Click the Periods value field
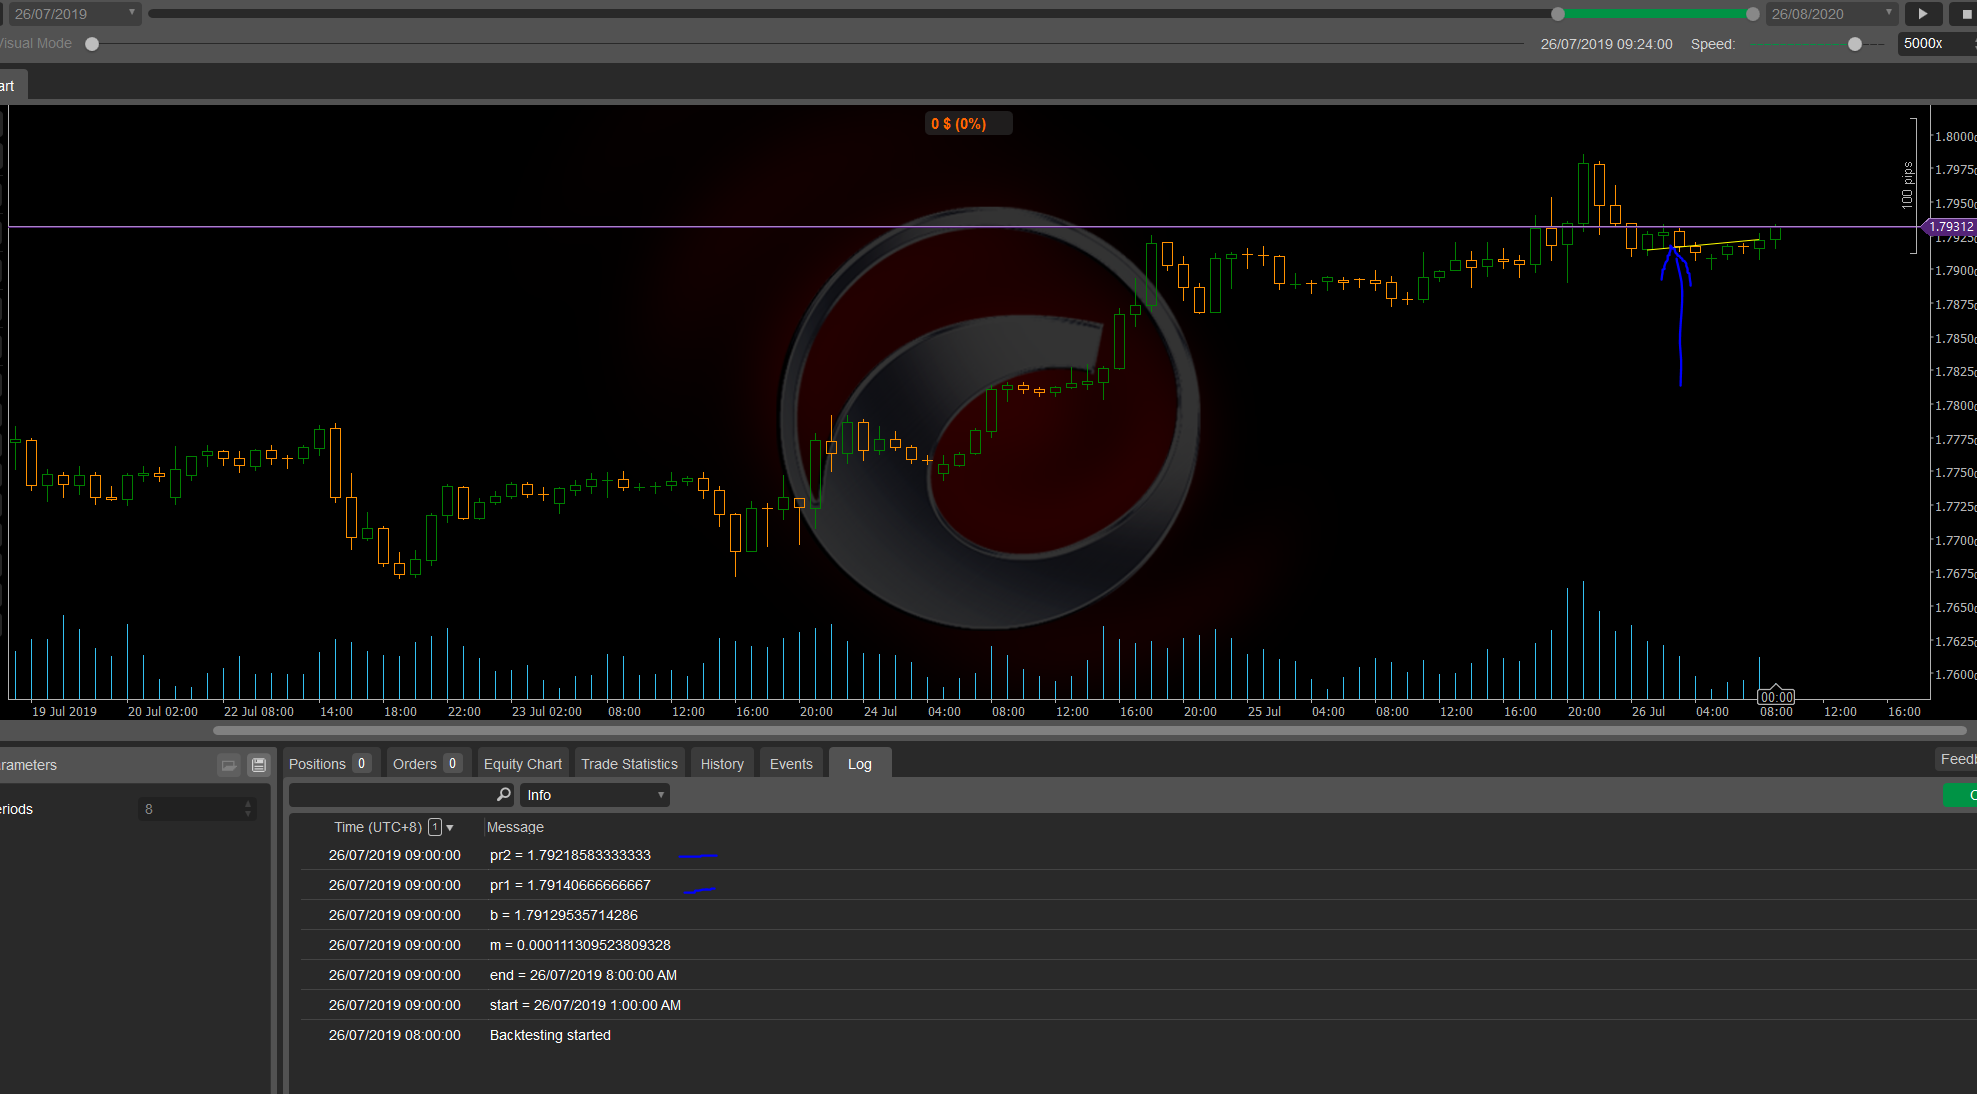The width and height of the screenshot is (1977, 1094). click(190, 809)
